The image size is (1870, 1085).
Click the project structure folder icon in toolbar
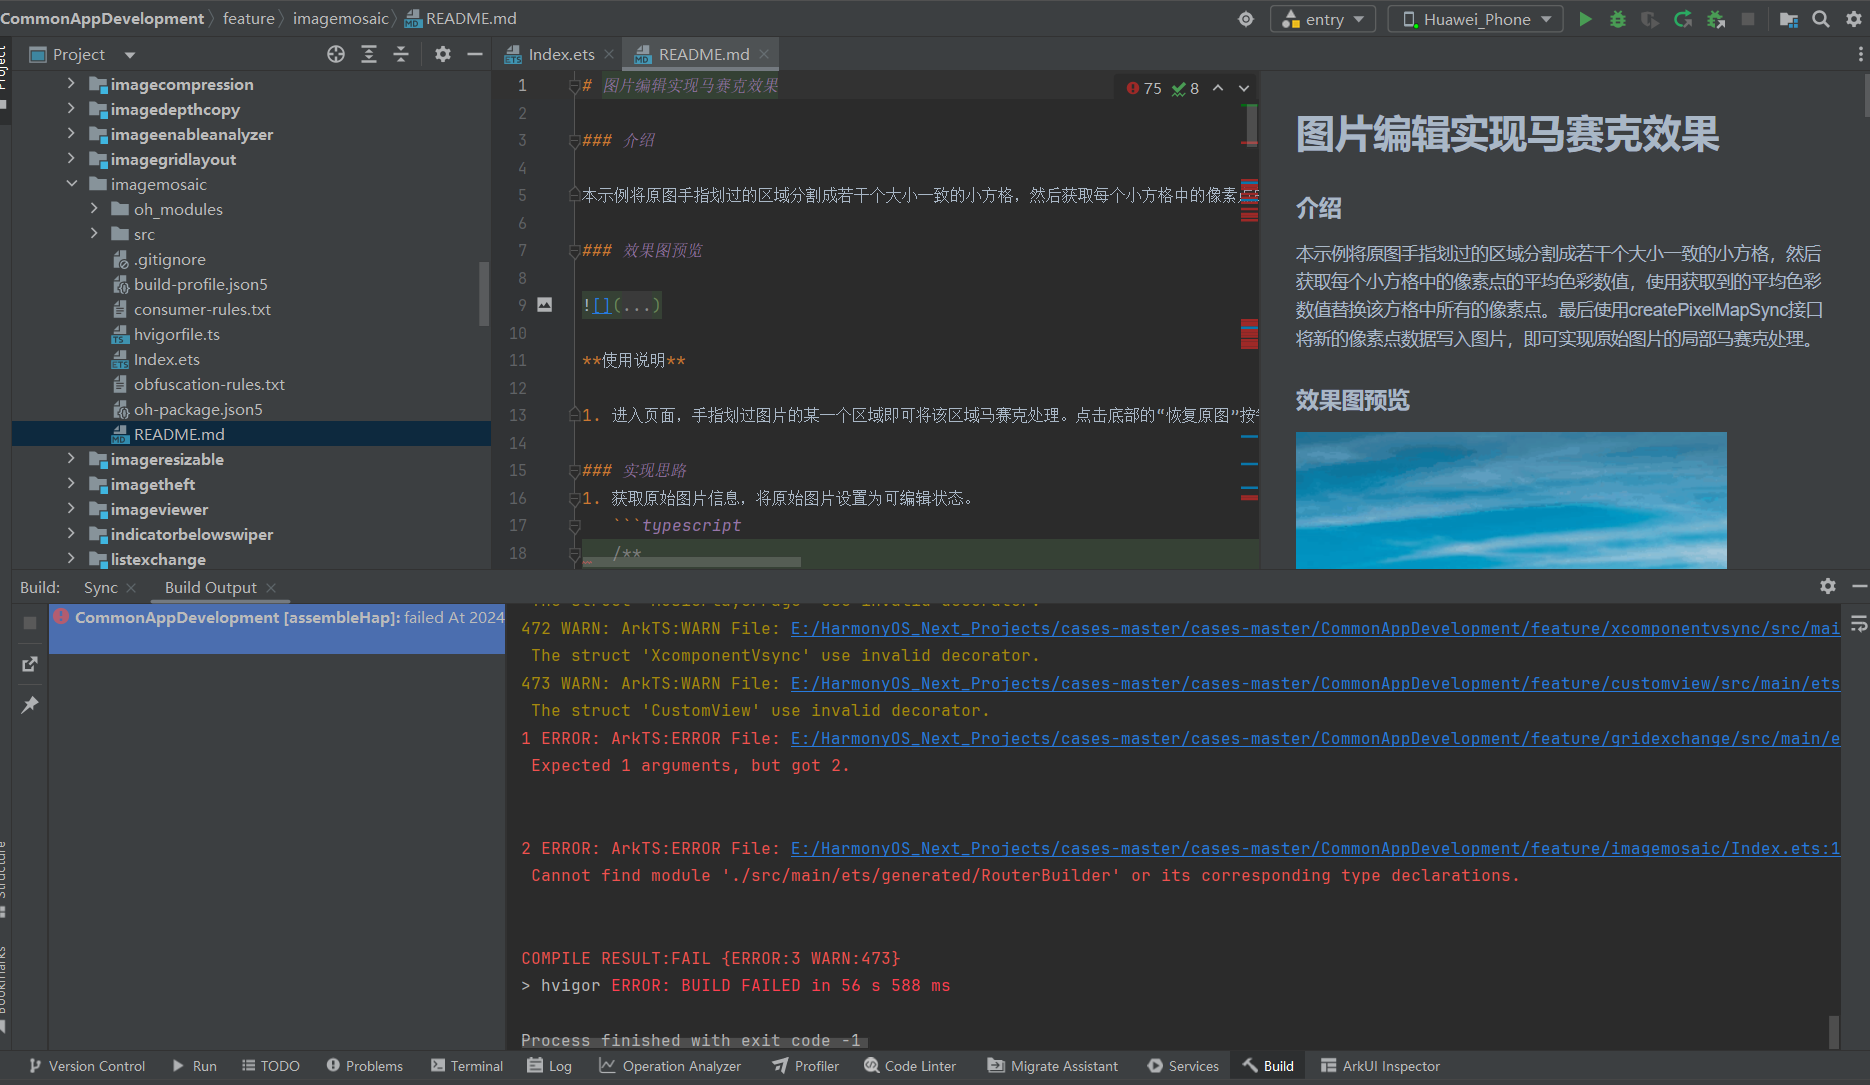point(1789,19)
